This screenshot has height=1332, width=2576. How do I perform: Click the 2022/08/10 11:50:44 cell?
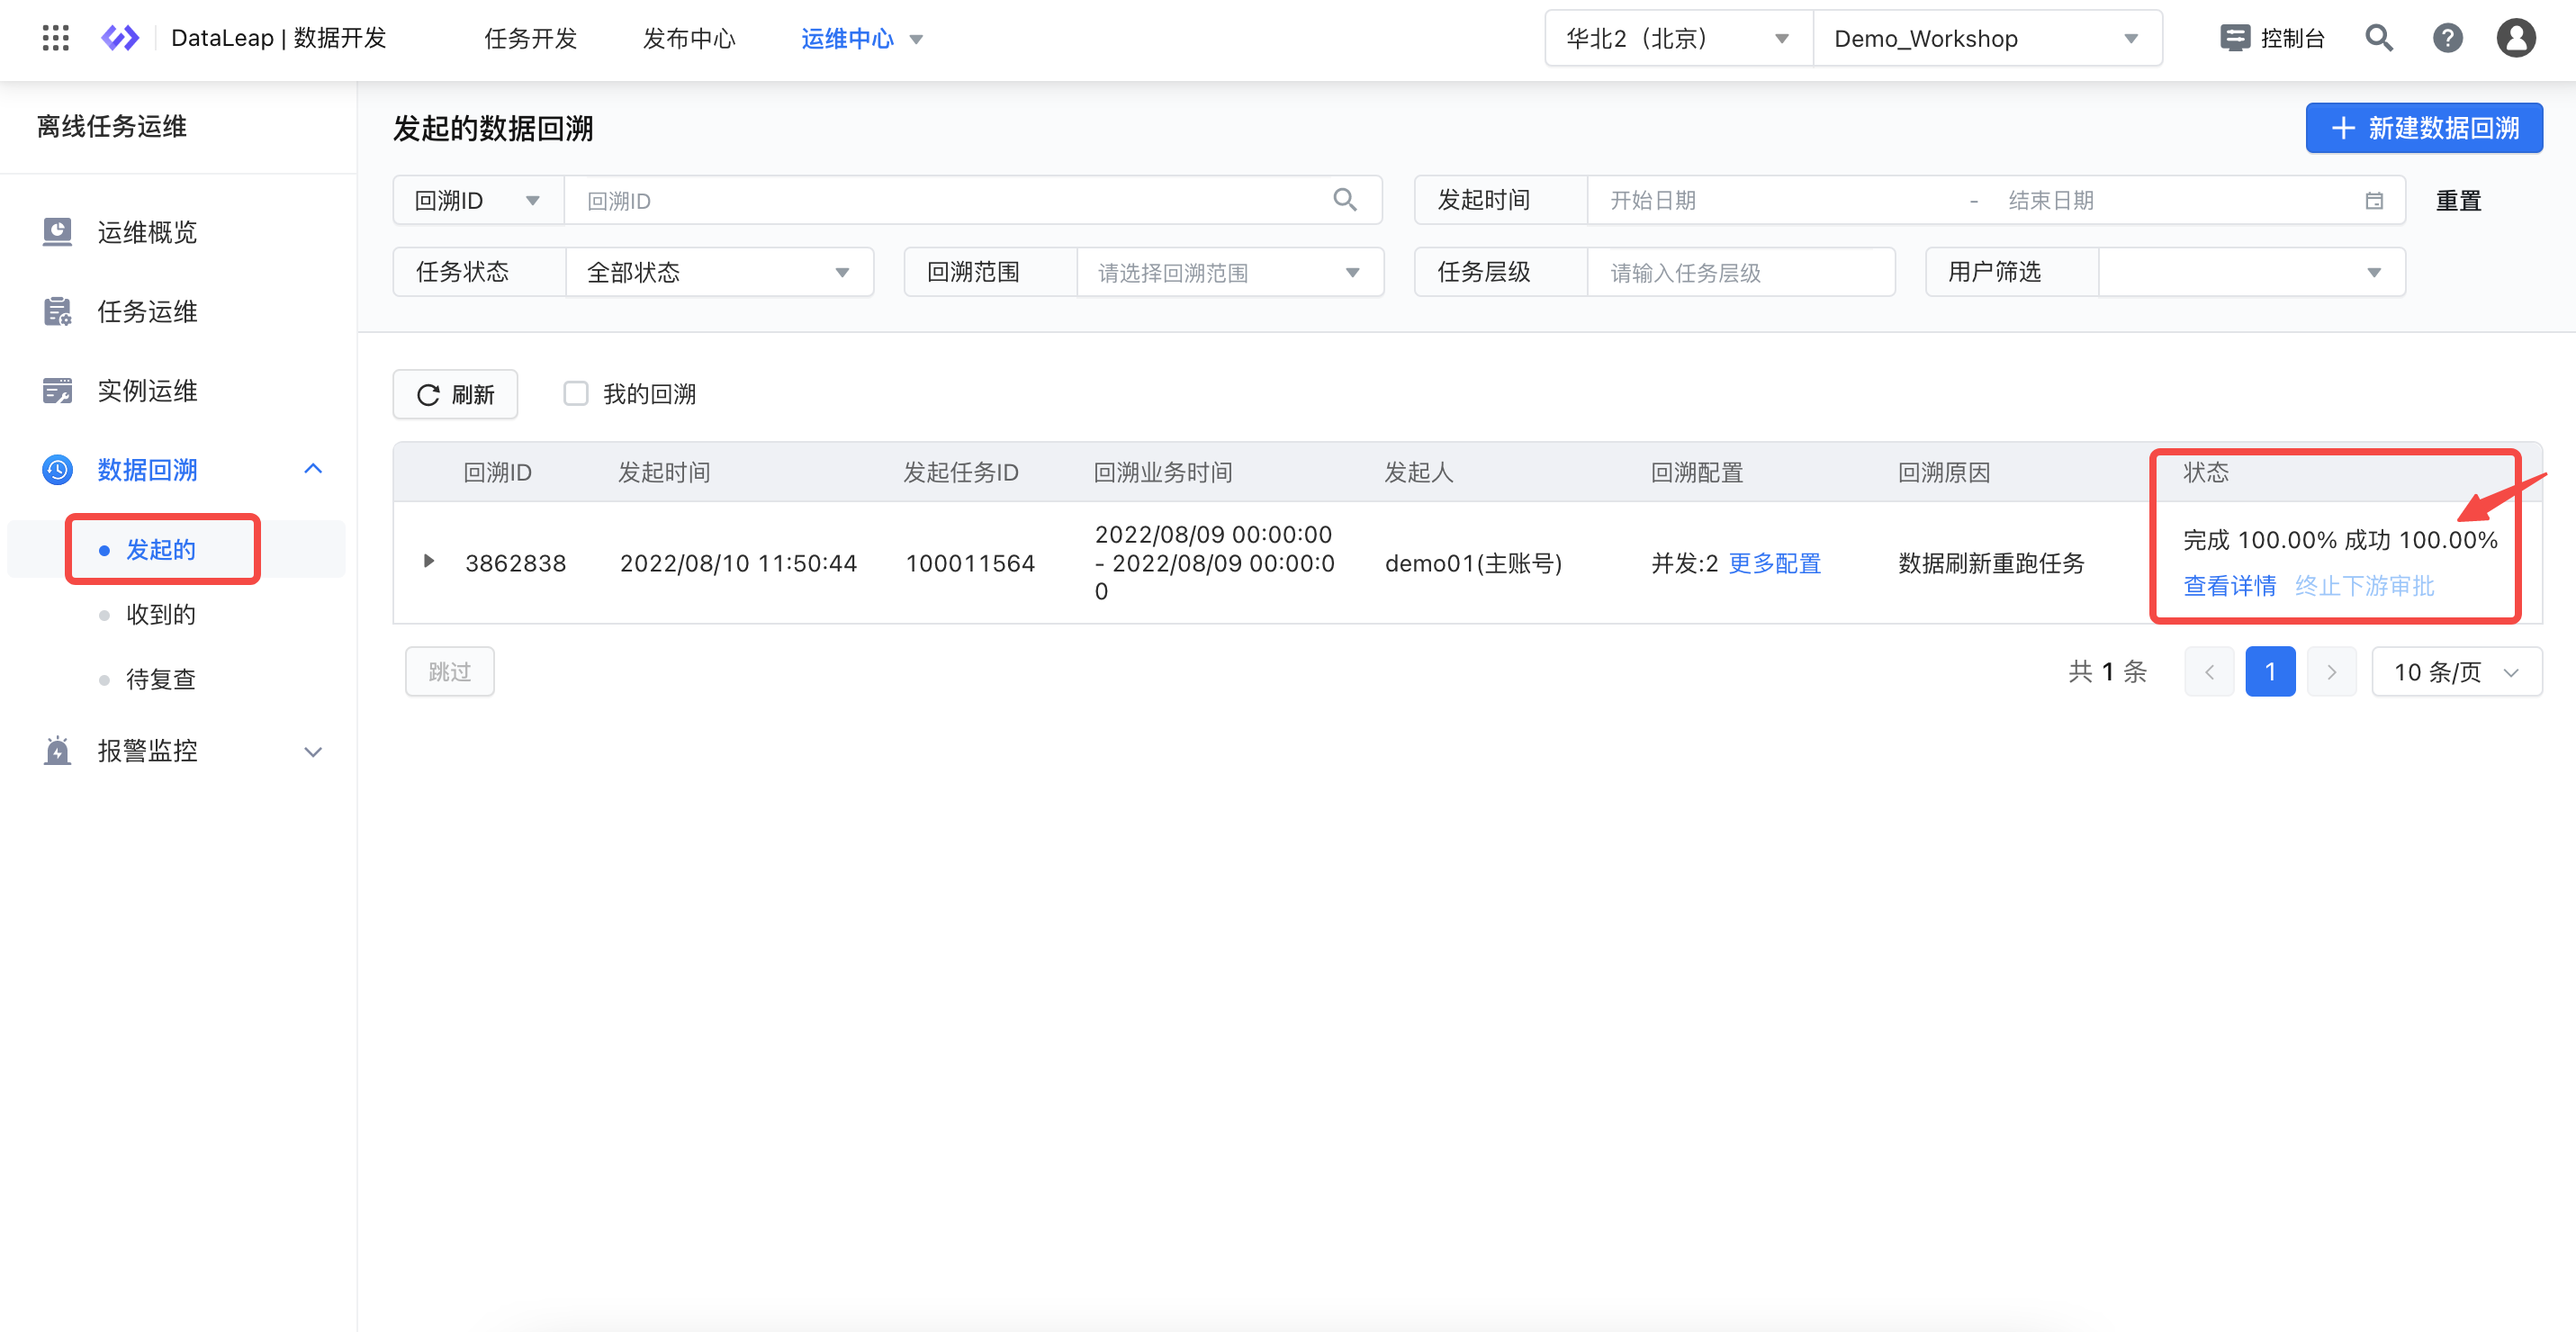tap(738, 563)
